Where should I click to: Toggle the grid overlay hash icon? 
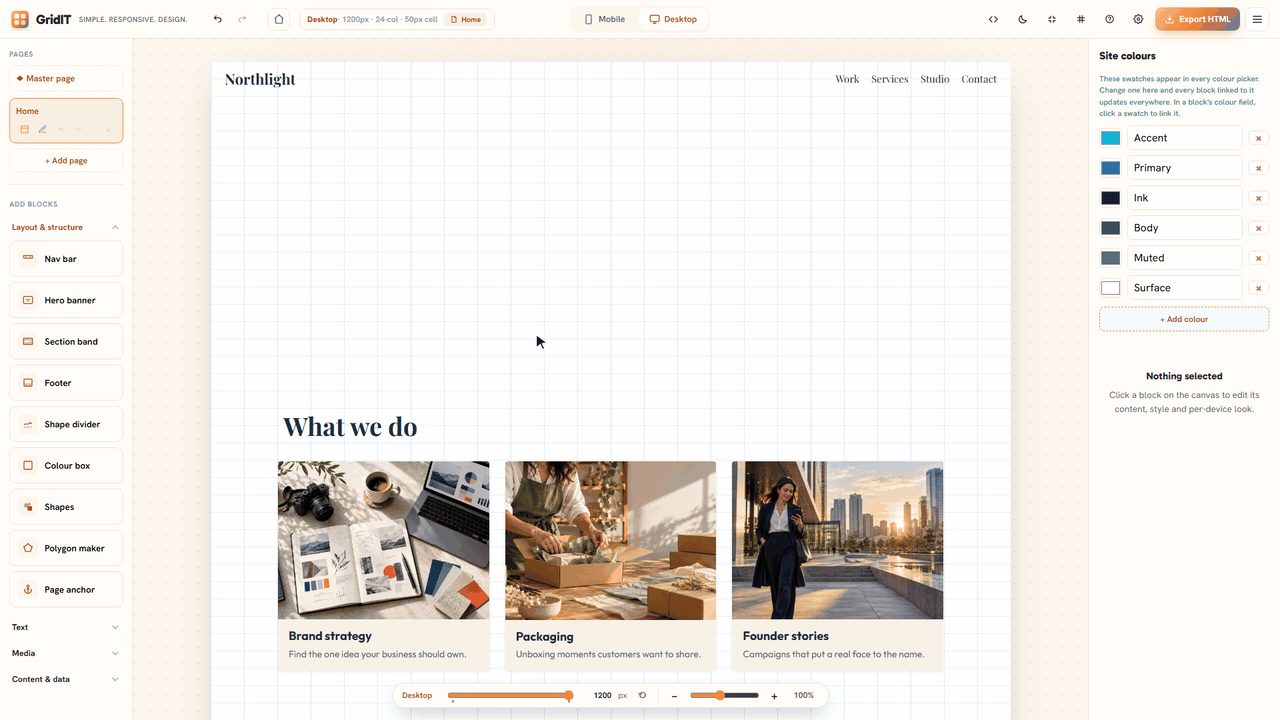point(1081,19)
